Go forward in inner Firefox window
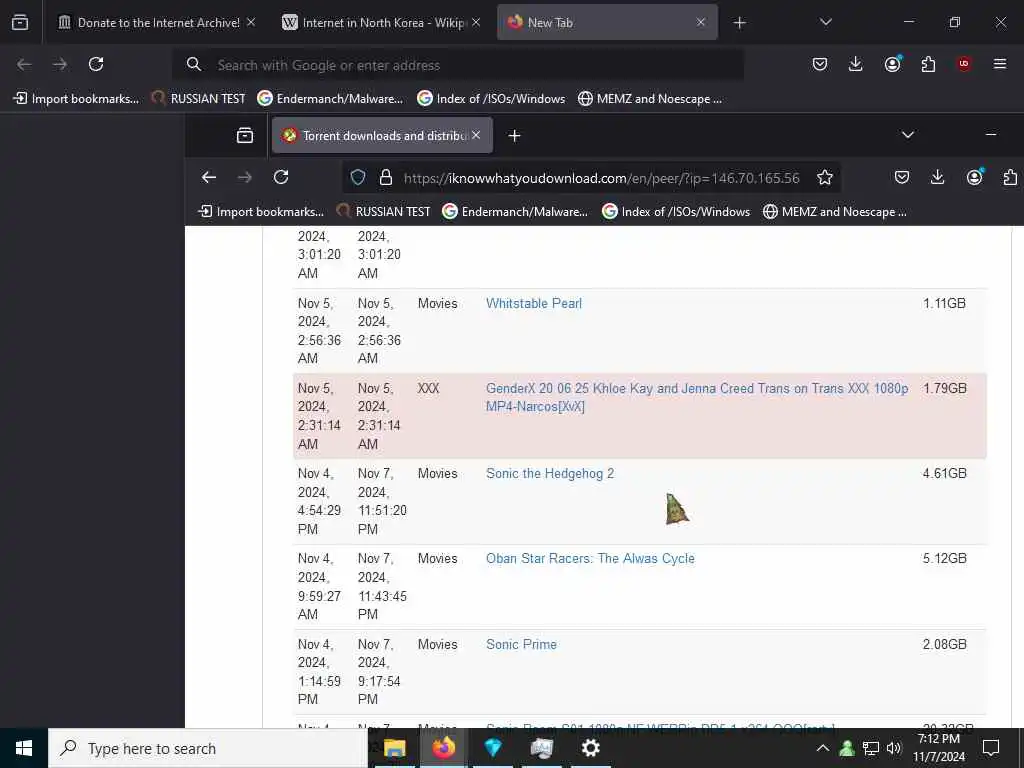Screen dimensions: 1024x768 click(x=245, y=177)
